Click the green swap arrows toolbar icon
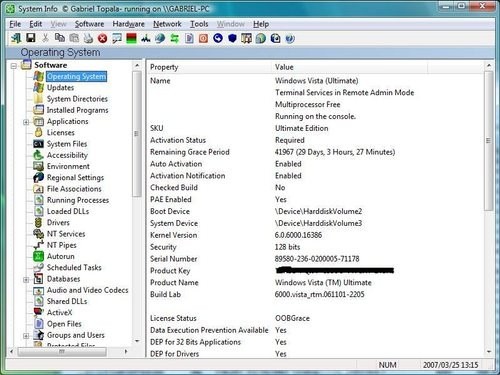The width and height of the screenshot is (500, 375). coord(174,38)
